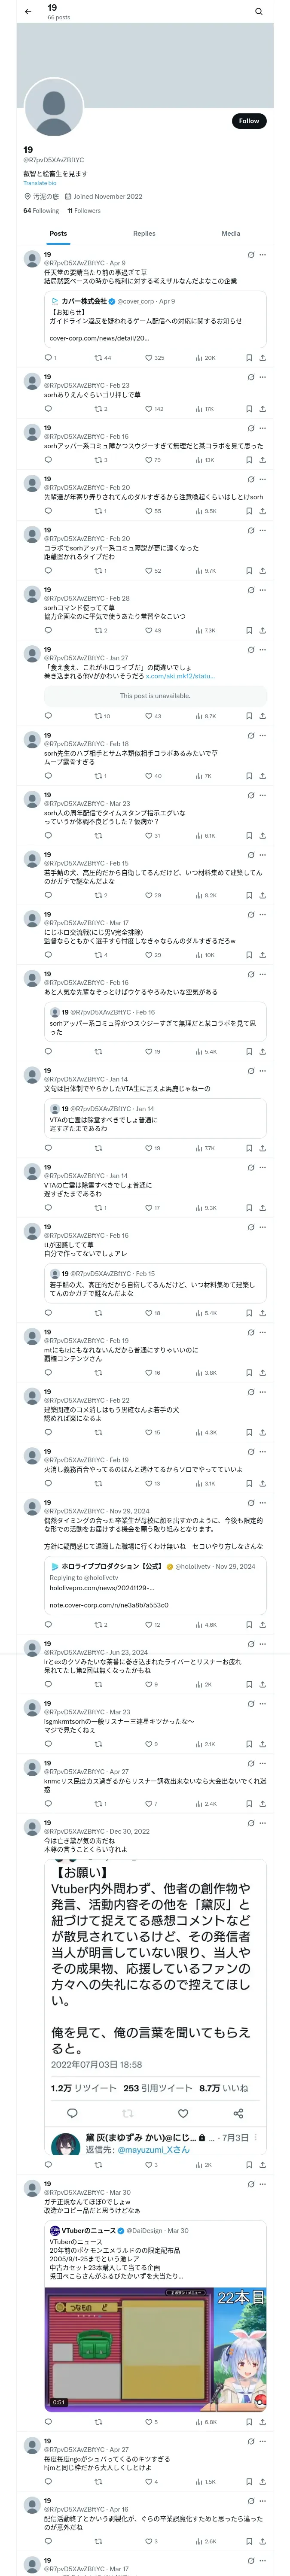The height and width of the screenshot is (2576, 290).
Task: Select the Posts tab
Action: tap(58, 234)
